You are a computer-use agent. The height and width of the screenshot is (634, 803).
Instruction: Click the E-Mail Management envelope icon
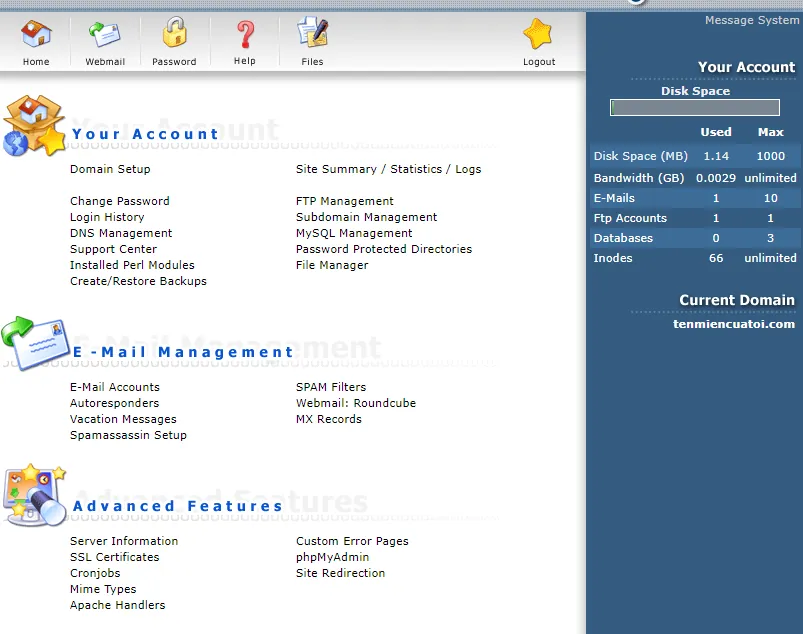[x=34, y=343]
